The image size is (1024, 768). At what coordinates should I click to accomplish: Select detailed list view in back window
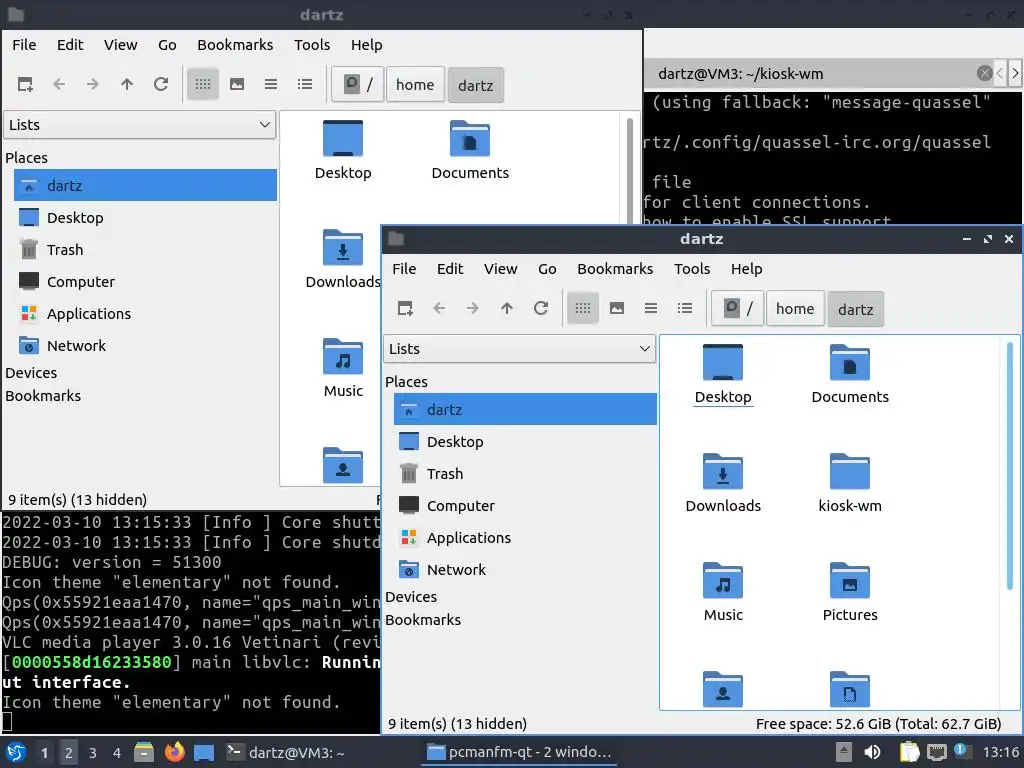point(304,84)
